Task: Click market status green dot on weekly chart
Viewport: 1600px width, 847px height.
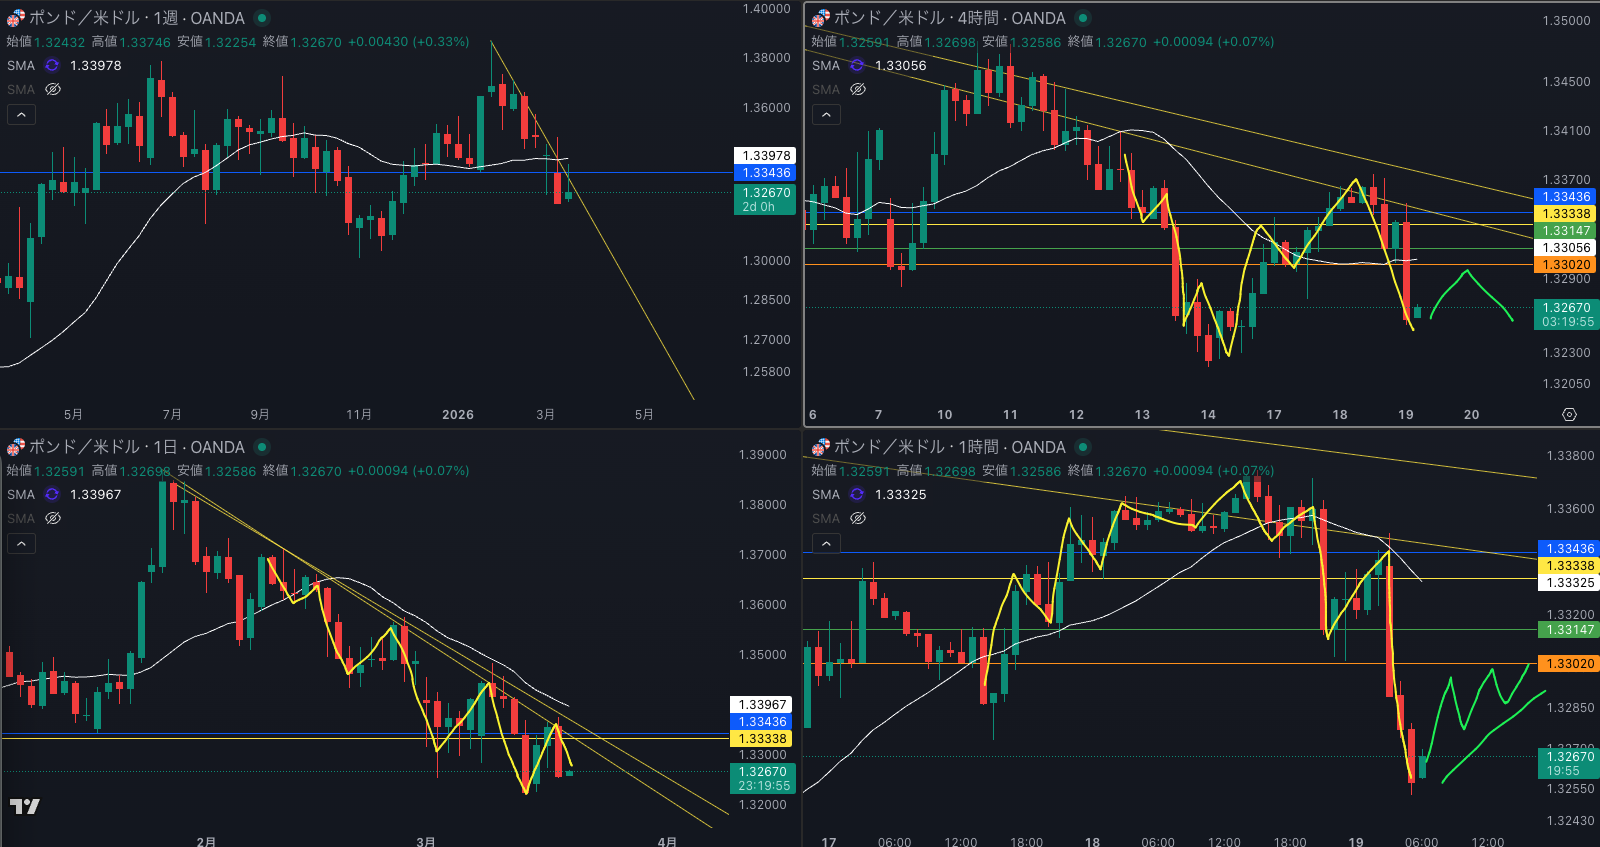Action: [262, 18]
